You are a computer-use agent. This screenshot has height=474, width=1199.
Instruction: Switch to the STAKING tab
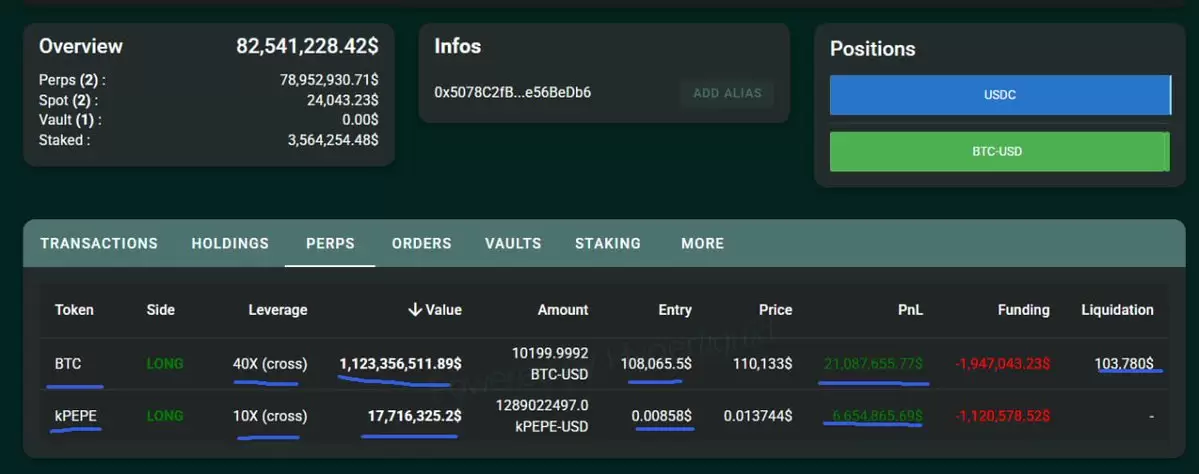tap(608, 244)
